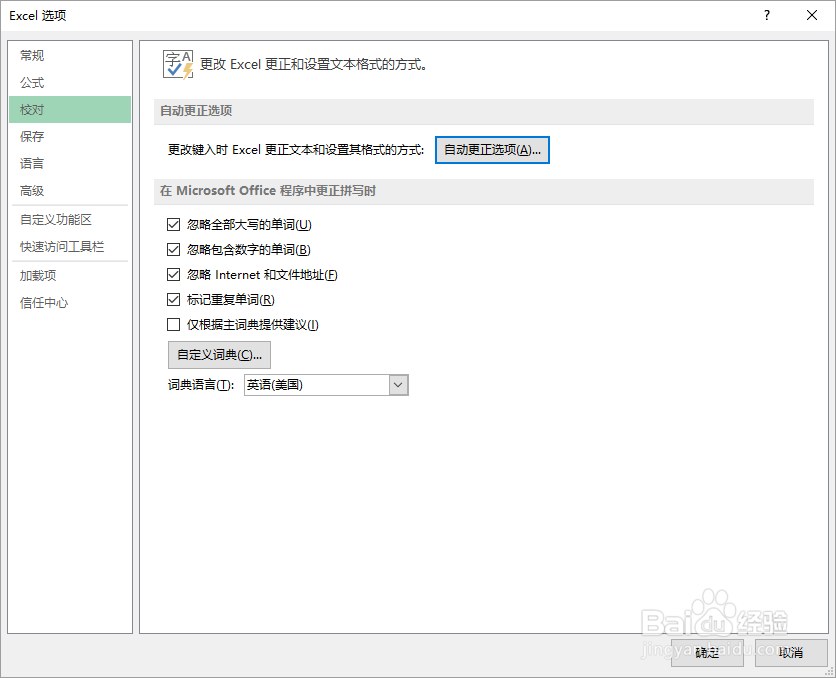Click the 自动更正选项 section header
This screenshot has height=678, width=836.
click(484, 111)
